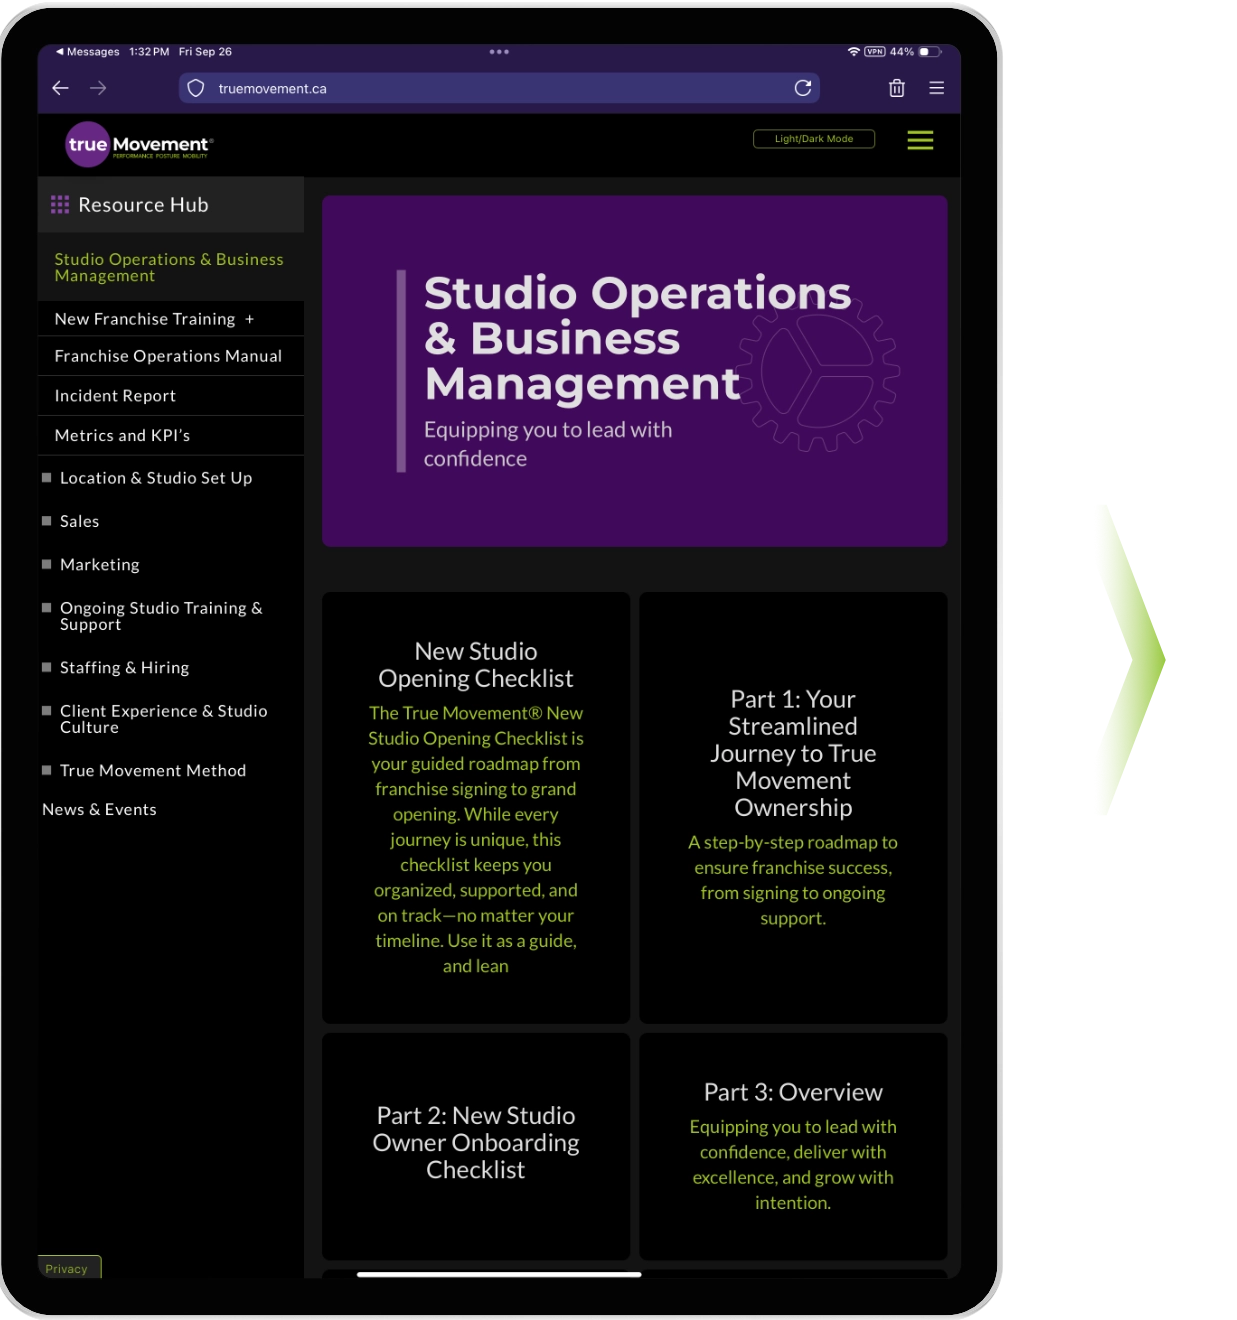The height and width of the screenshot is (1320, 1237).
Task: Tap the trash icon in browser toolbar
Action: 897,88
